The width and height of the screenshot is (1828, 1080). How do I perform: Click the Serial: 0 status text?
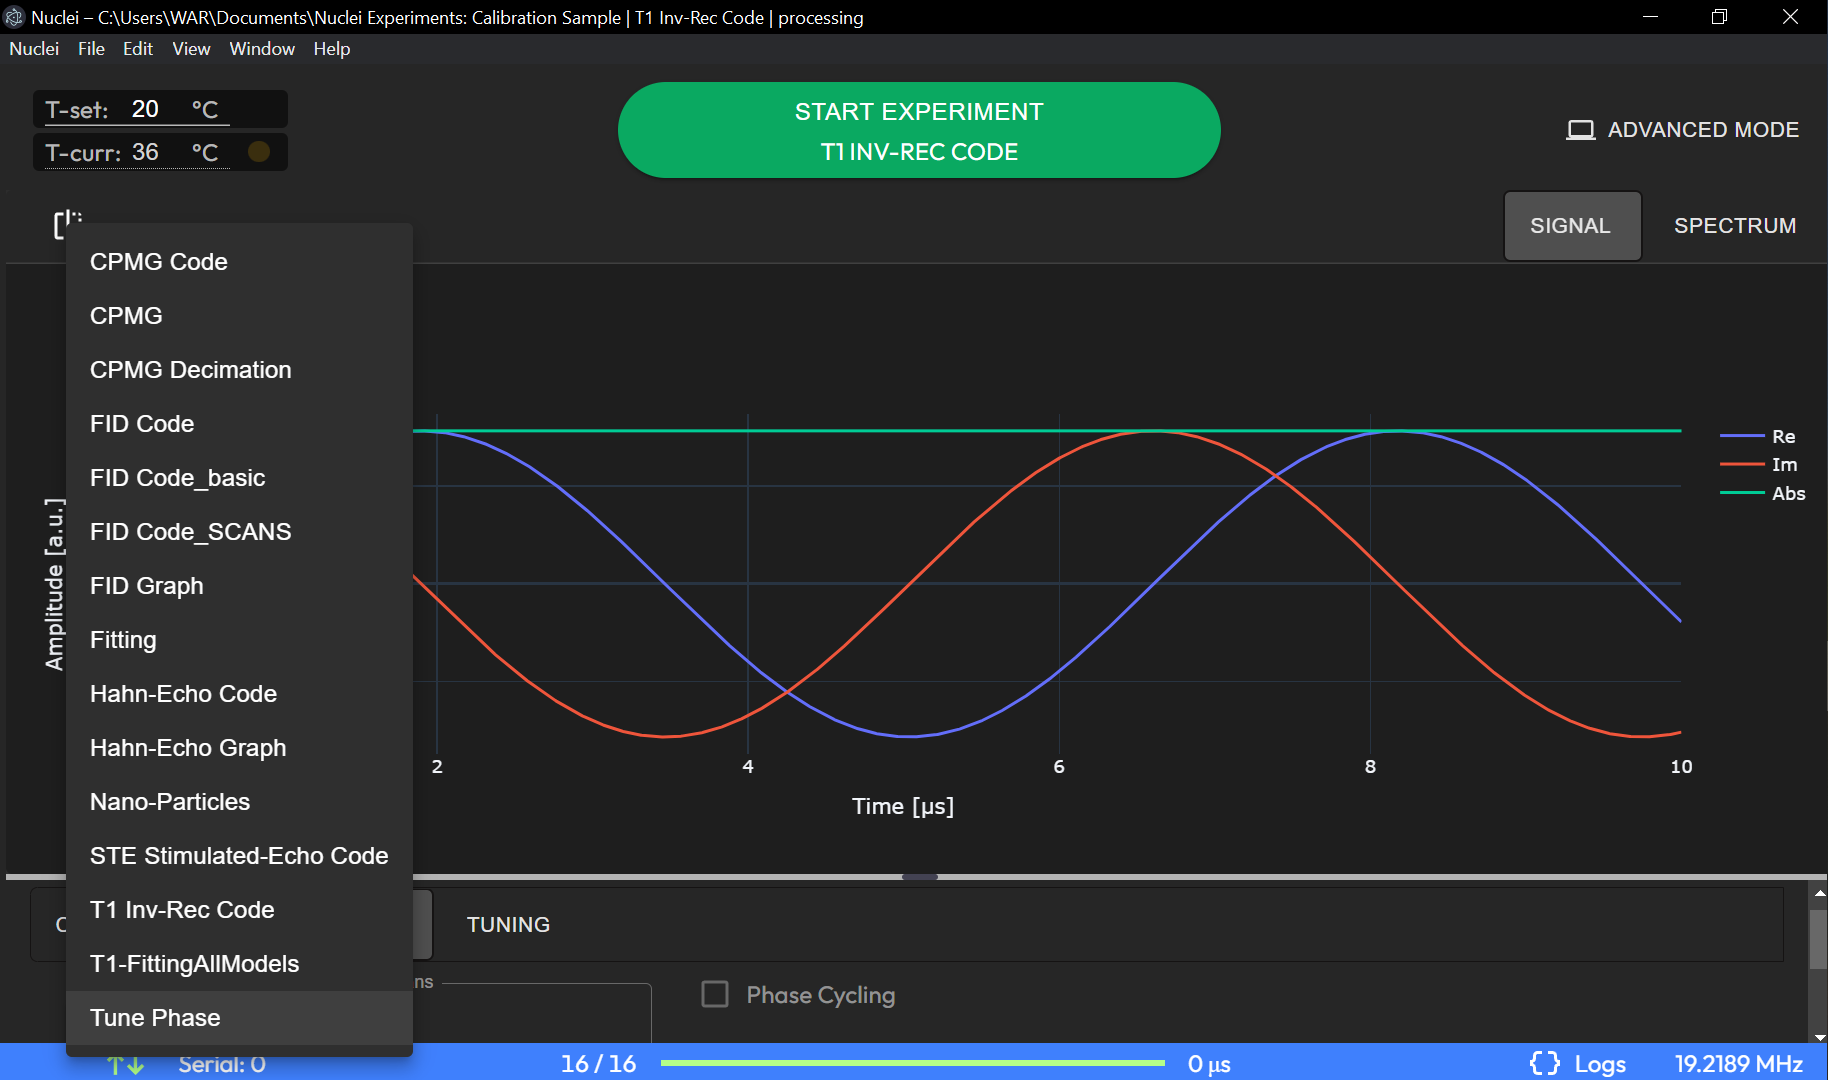222,1064
